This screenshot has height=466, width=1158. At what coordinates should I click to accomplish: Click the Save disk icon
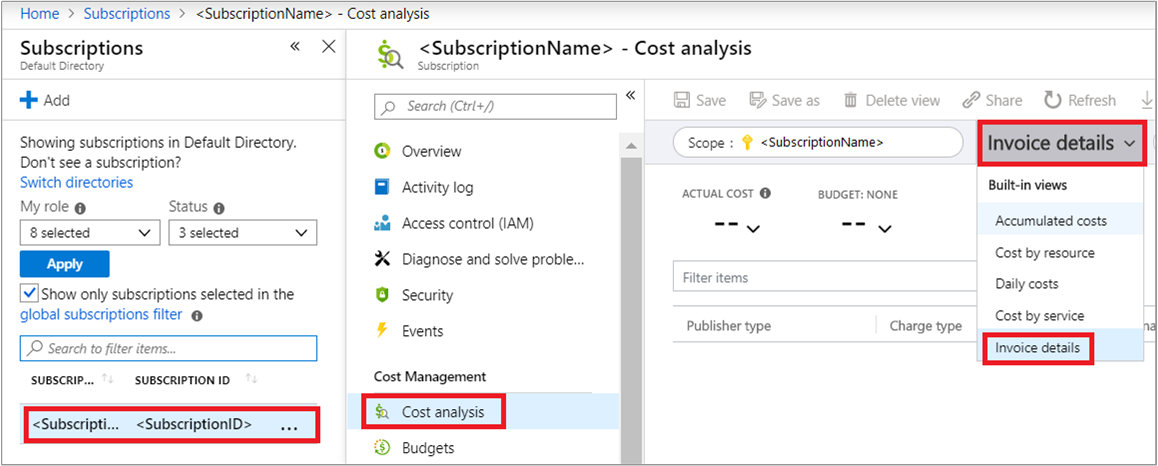click(x=682, y=100)
